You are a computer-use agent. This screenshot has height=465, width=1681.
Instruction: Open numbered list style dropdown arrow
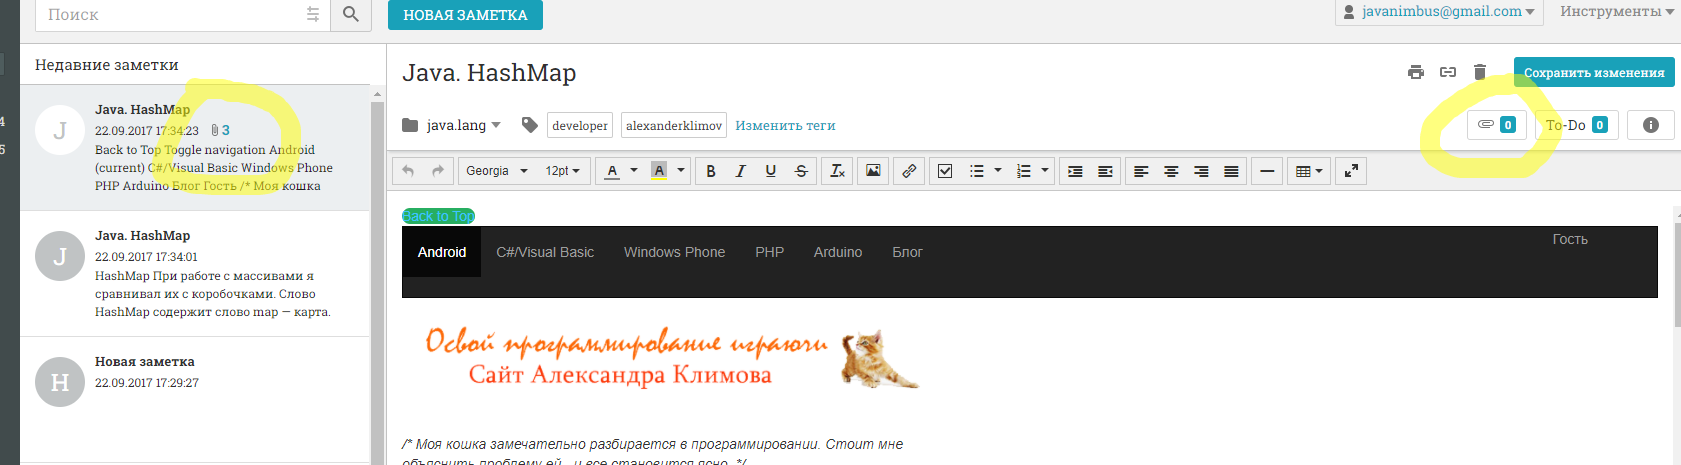[x=1045, y=171]
